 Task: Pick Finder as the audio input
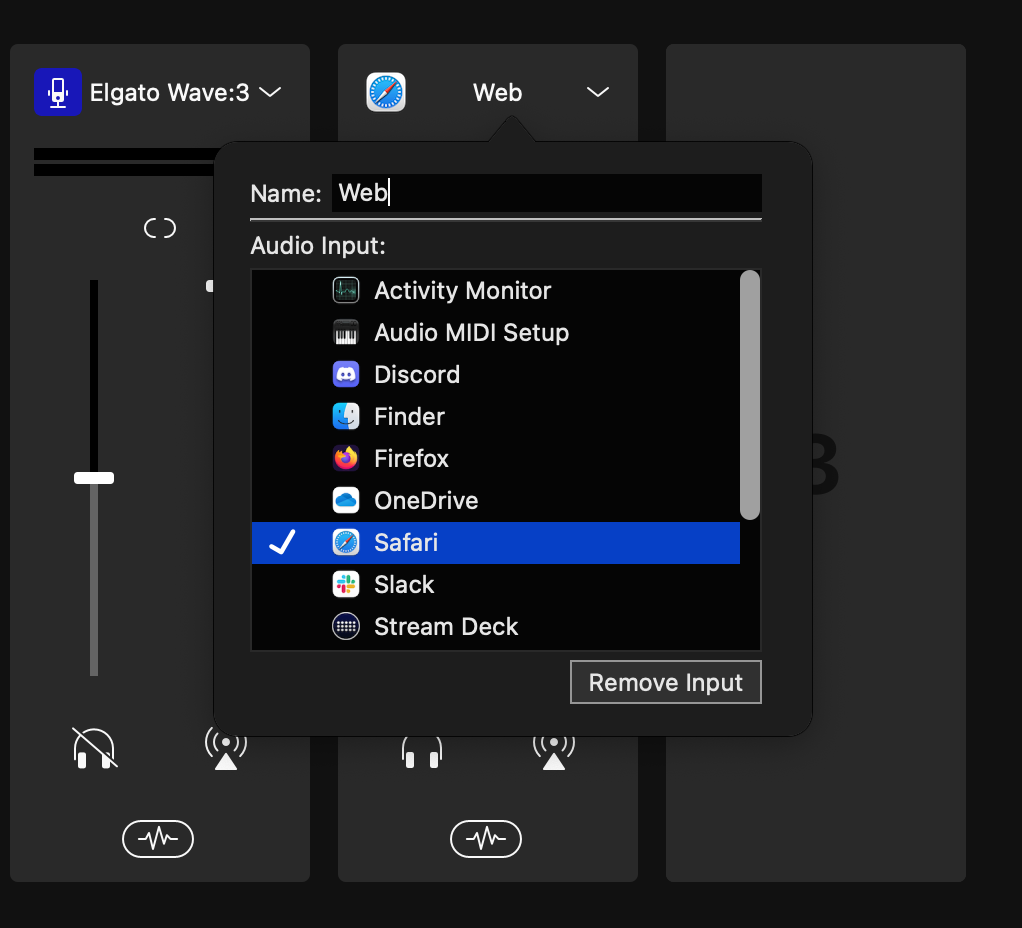[496, 416]
